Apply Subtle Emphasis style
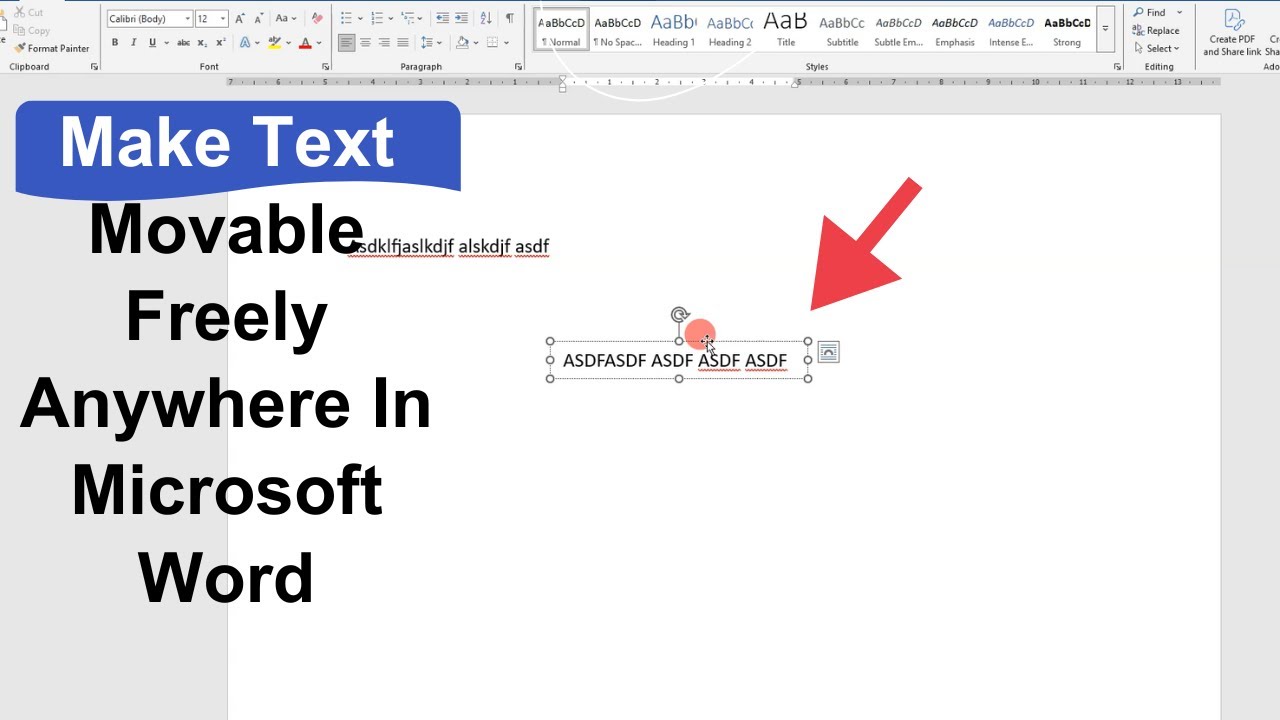 click(898, 28)
